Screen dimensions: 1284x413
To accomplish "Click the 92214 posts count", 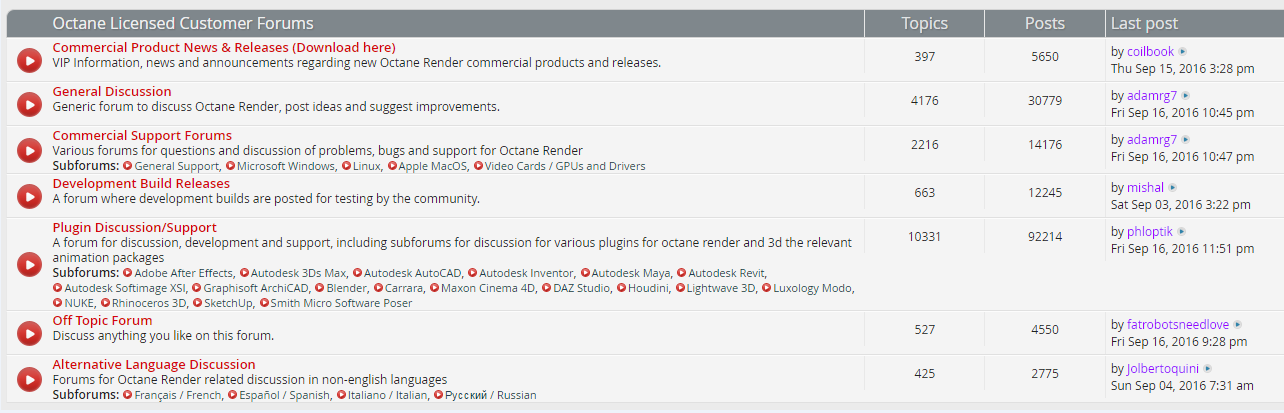I will pyautogui.click(x=1045, y=237).
